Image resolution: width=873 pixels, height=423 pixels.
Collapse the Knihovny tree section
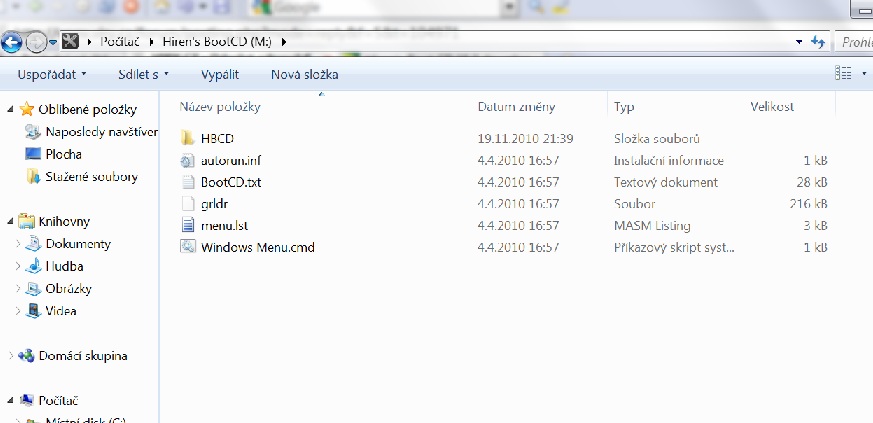coord(10,221)
